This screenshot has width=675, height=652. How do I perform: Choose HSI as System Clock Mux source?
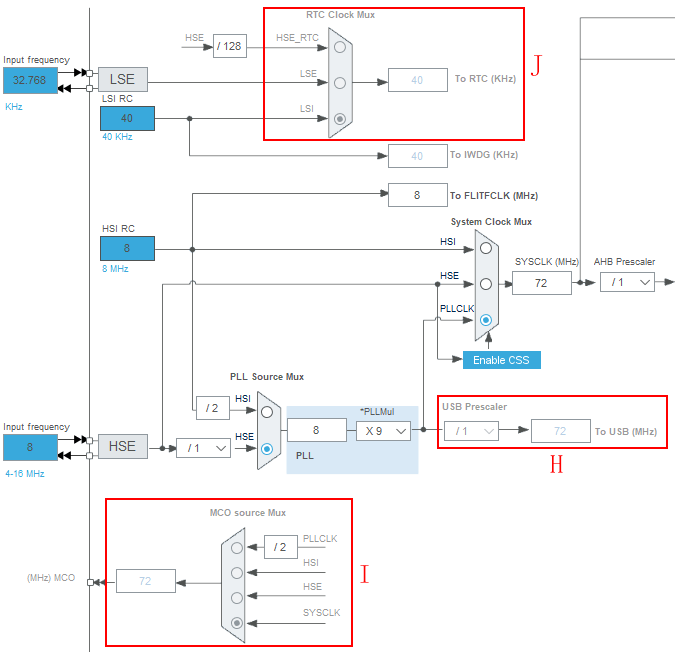(485, 248)
